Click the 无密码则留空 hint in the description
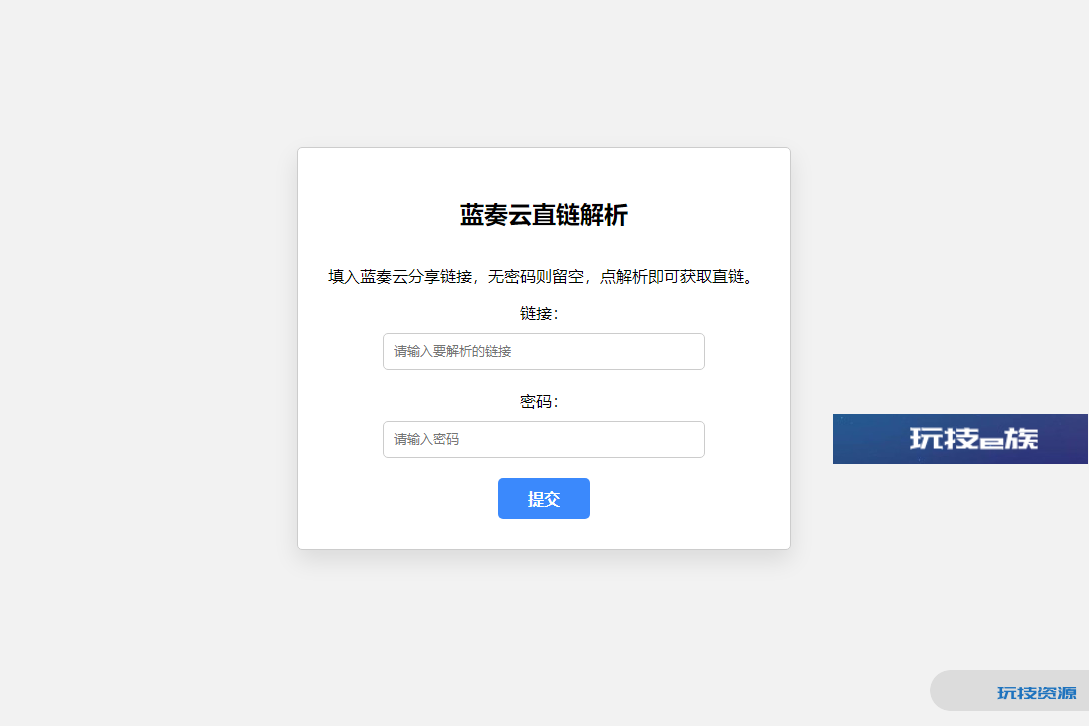The width and height of the screenshot is (1089, 726). [x=536, y=277]
